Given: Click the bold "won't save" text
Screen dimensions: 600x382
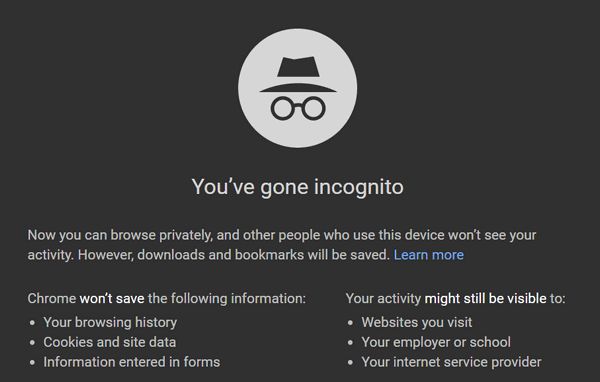Looking at the screenshot, I should coord(112,299).
